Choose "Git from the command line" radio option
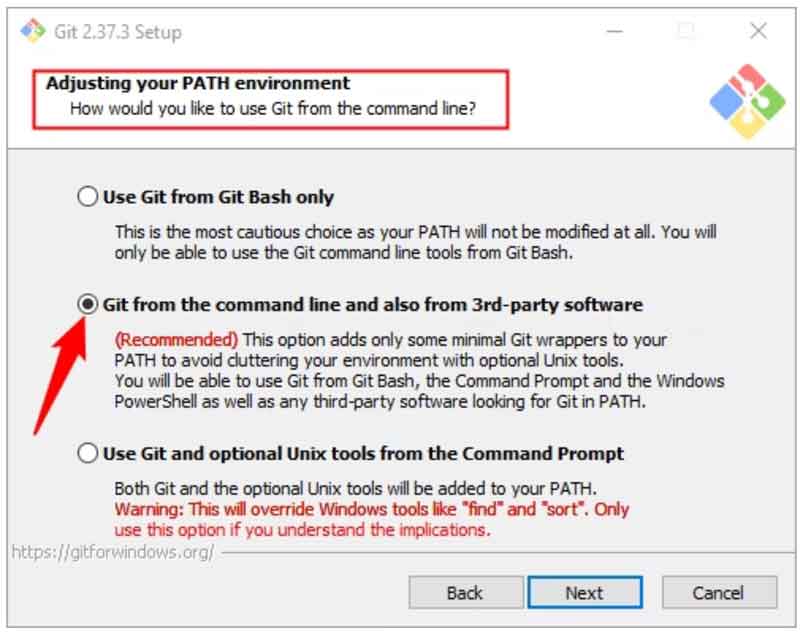 88,304
